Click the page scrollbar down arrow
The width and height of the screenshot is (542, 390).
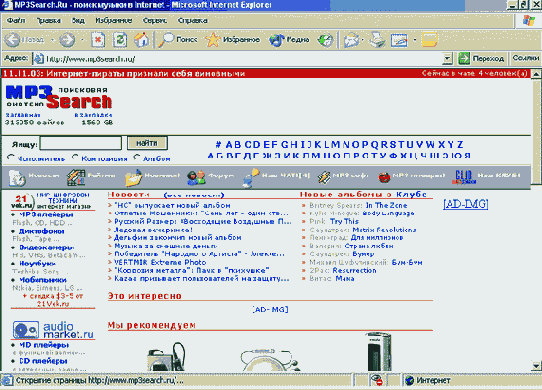tap(536, 366)
